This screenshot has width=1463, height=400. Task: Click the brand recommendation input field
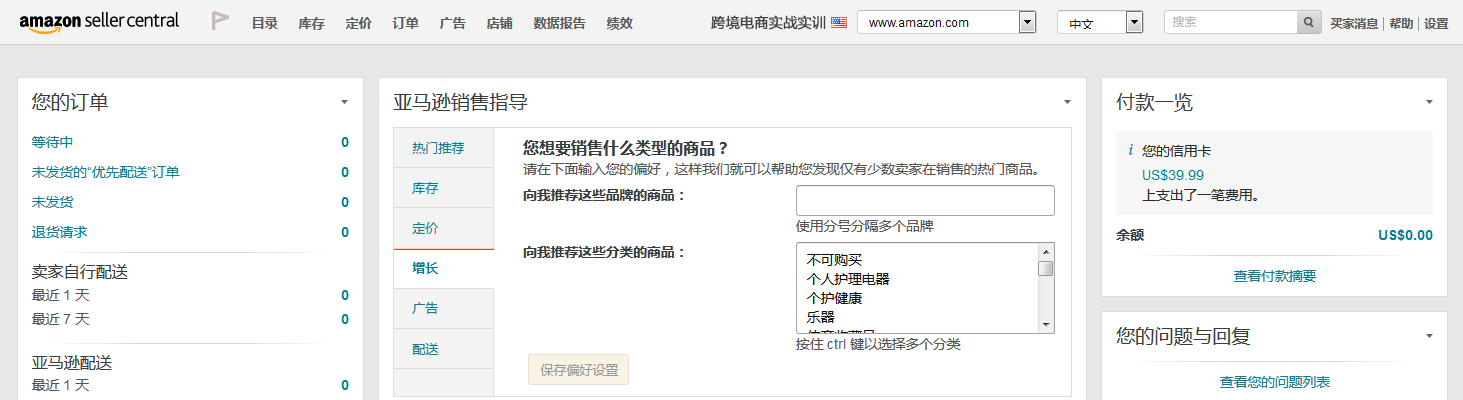925,200
